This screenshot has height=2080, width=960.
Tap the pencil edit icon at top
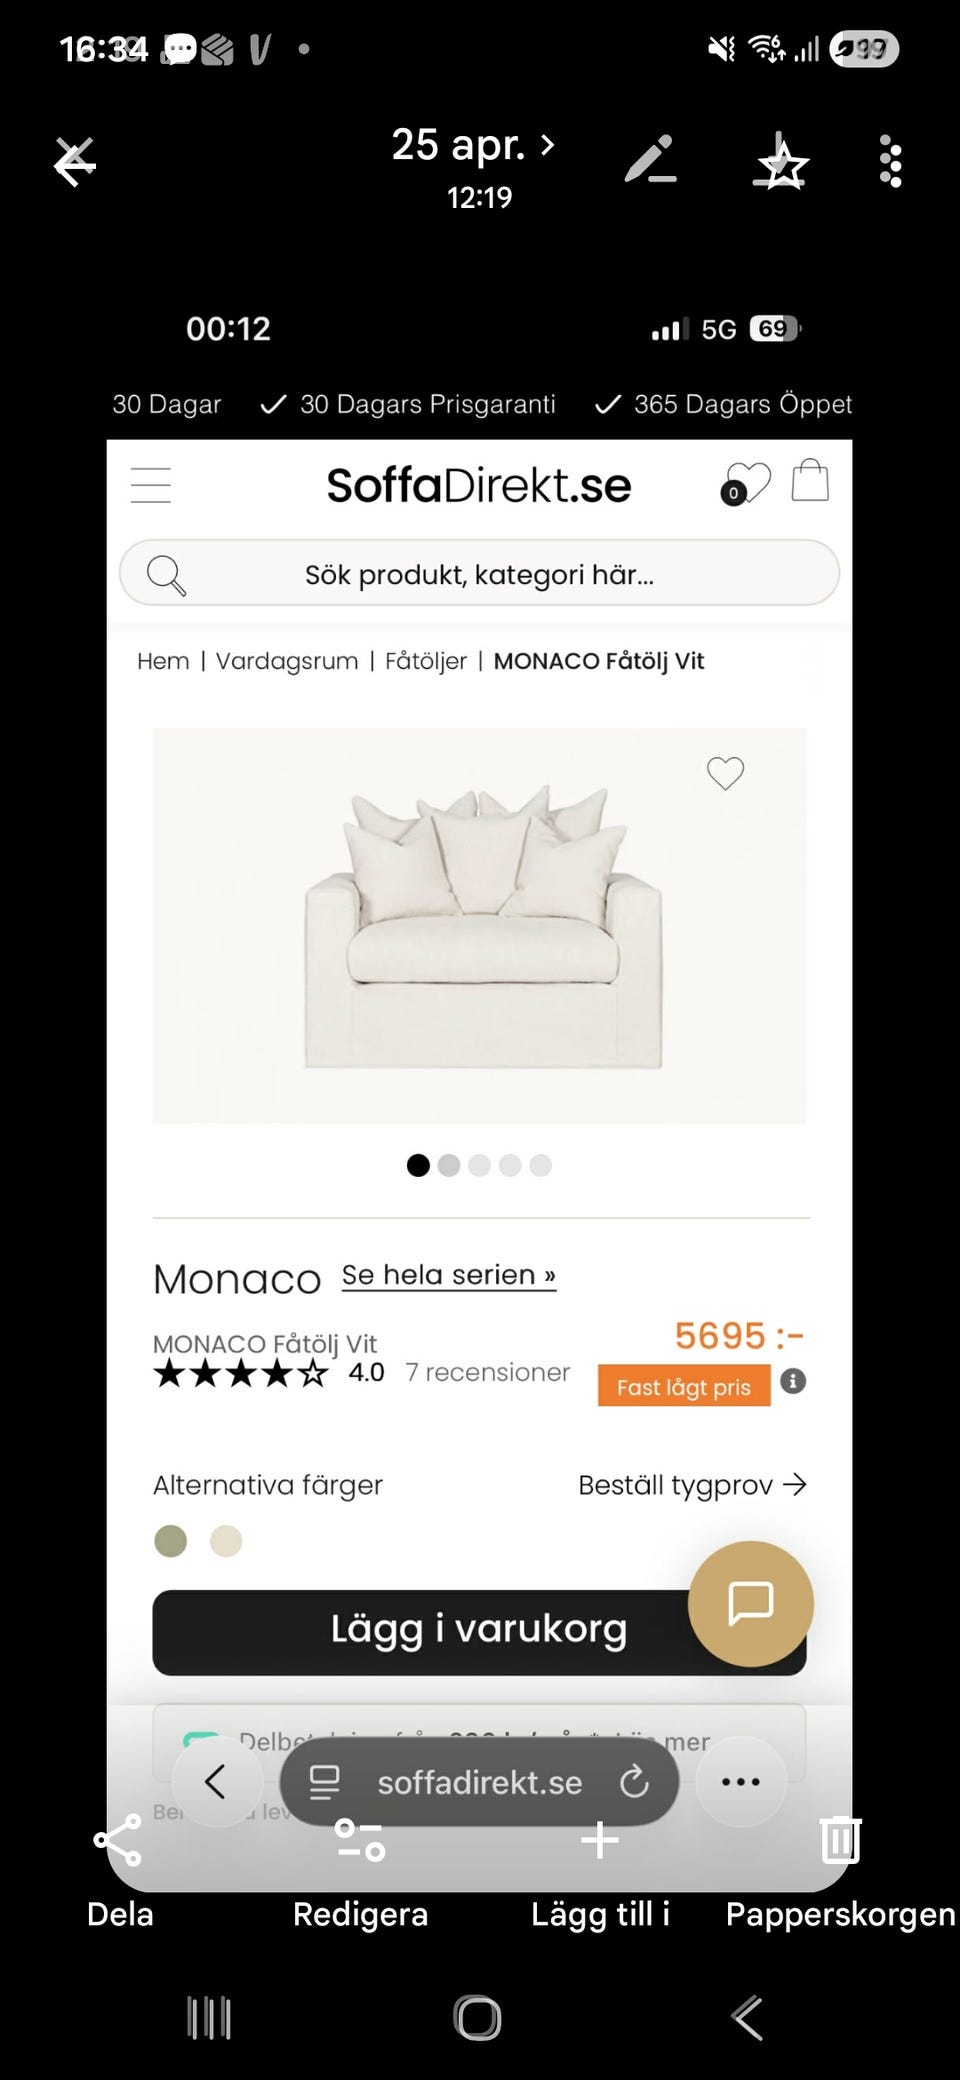(x=650, y=161)
